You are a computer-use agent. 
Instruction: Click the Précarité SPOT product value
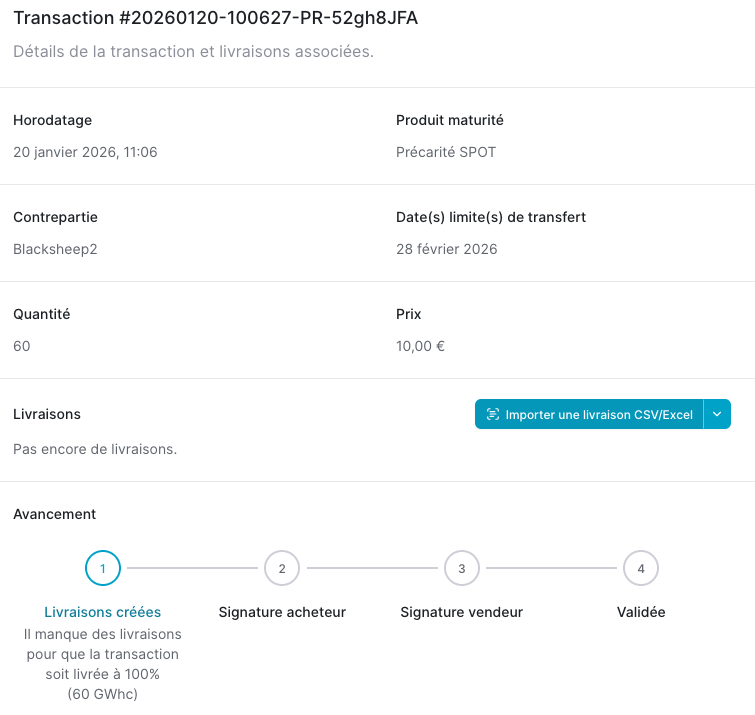click(446, 152)
